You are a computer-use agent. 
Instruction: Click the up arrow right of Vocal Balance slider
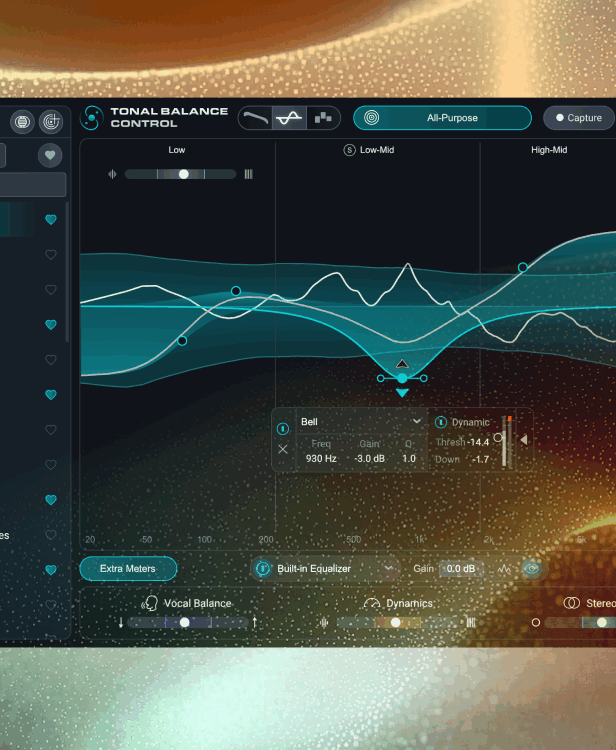254,622
